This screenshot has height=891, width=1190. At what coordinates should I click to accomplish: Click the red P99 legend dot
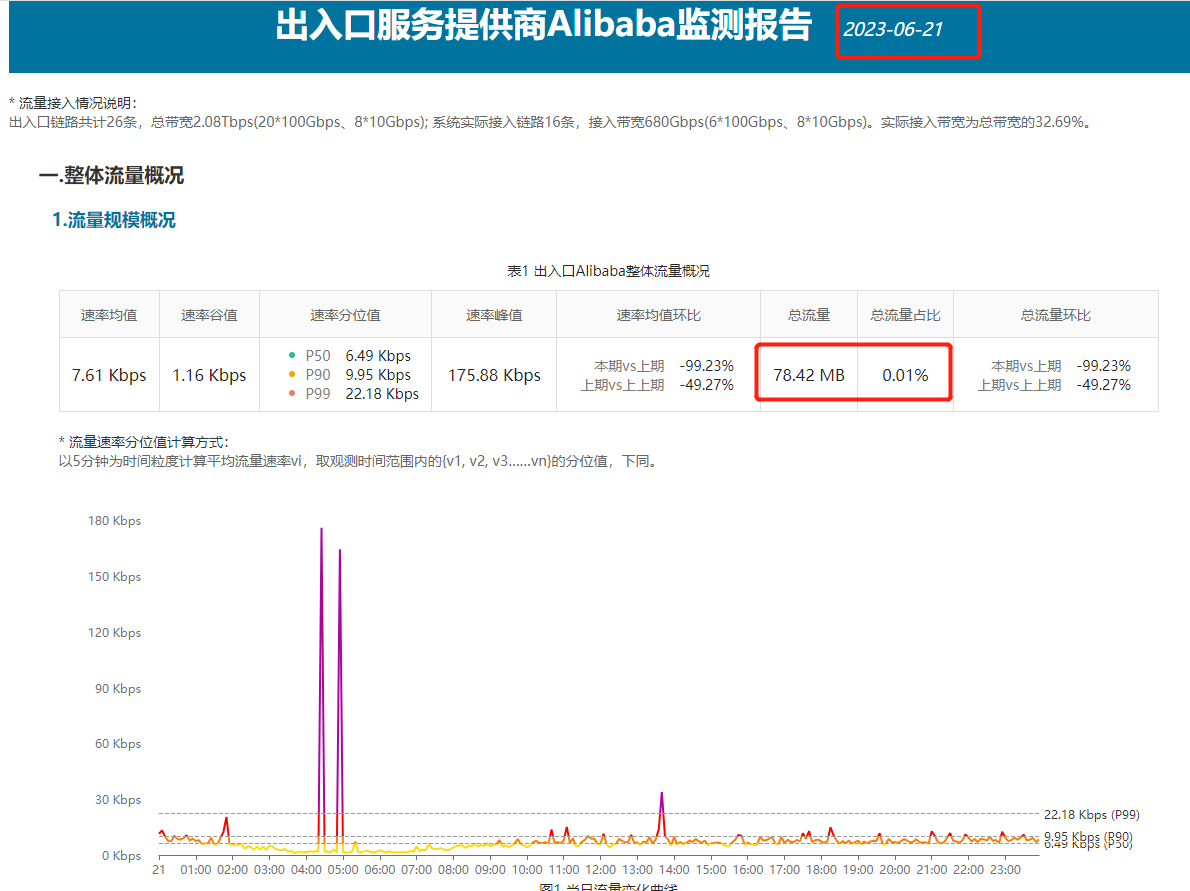291,394
